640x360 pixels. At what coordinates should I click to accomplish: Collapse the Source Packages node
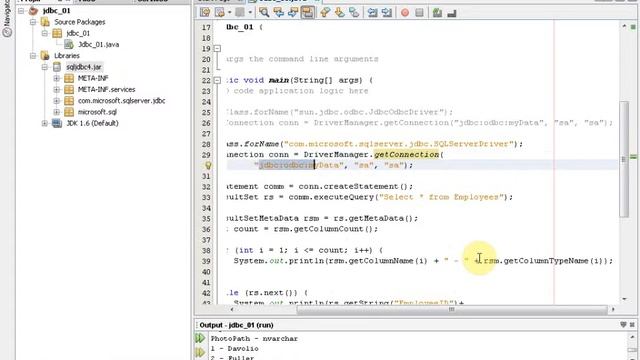pos(33,22)
